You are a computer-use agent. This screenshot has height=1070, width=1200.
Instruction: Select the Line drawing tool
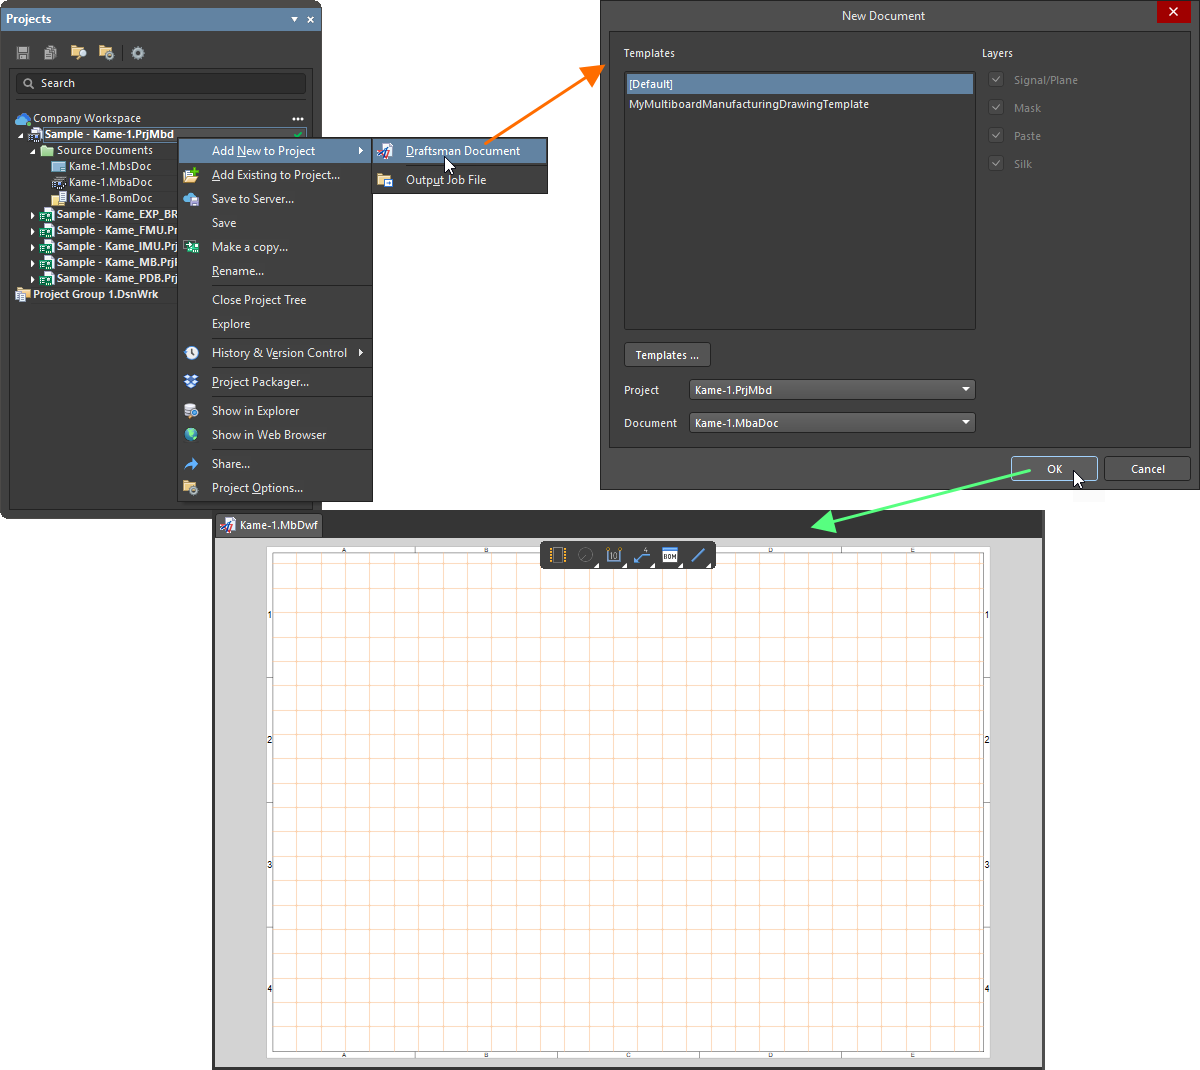697,555
